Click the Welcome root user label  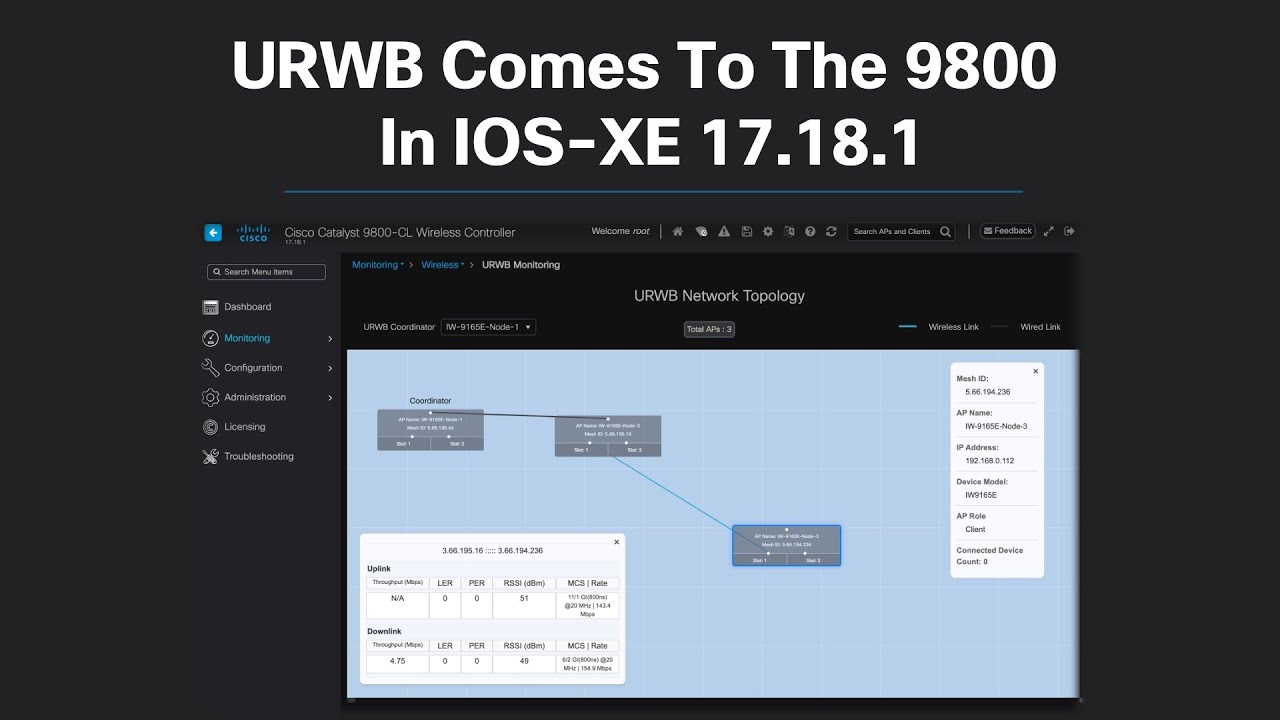click(620, 231)
